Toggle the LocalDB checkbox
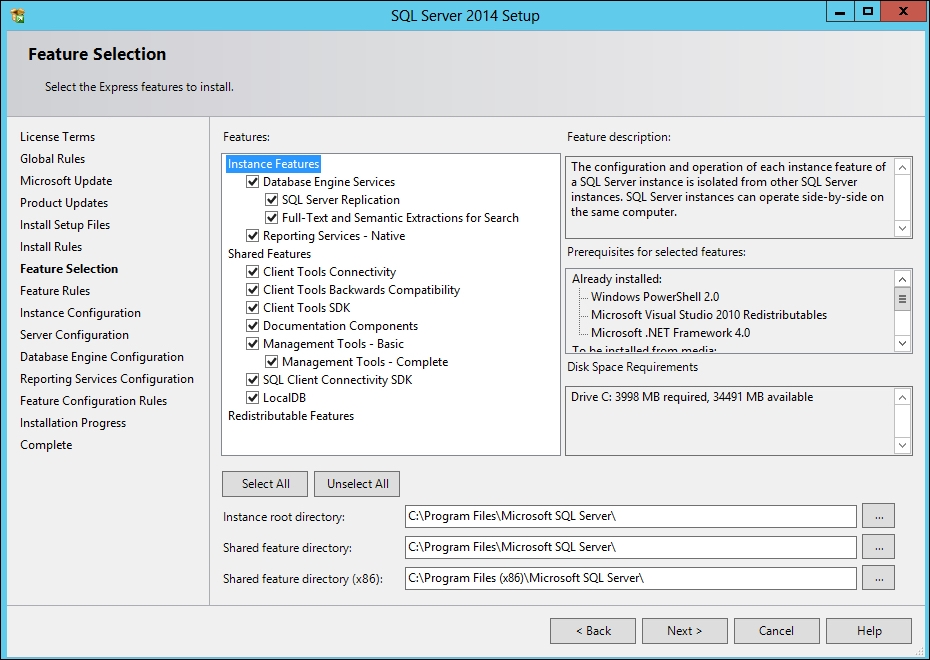The width and height of the screenshot is (930, 660). [x=253, y=397]
